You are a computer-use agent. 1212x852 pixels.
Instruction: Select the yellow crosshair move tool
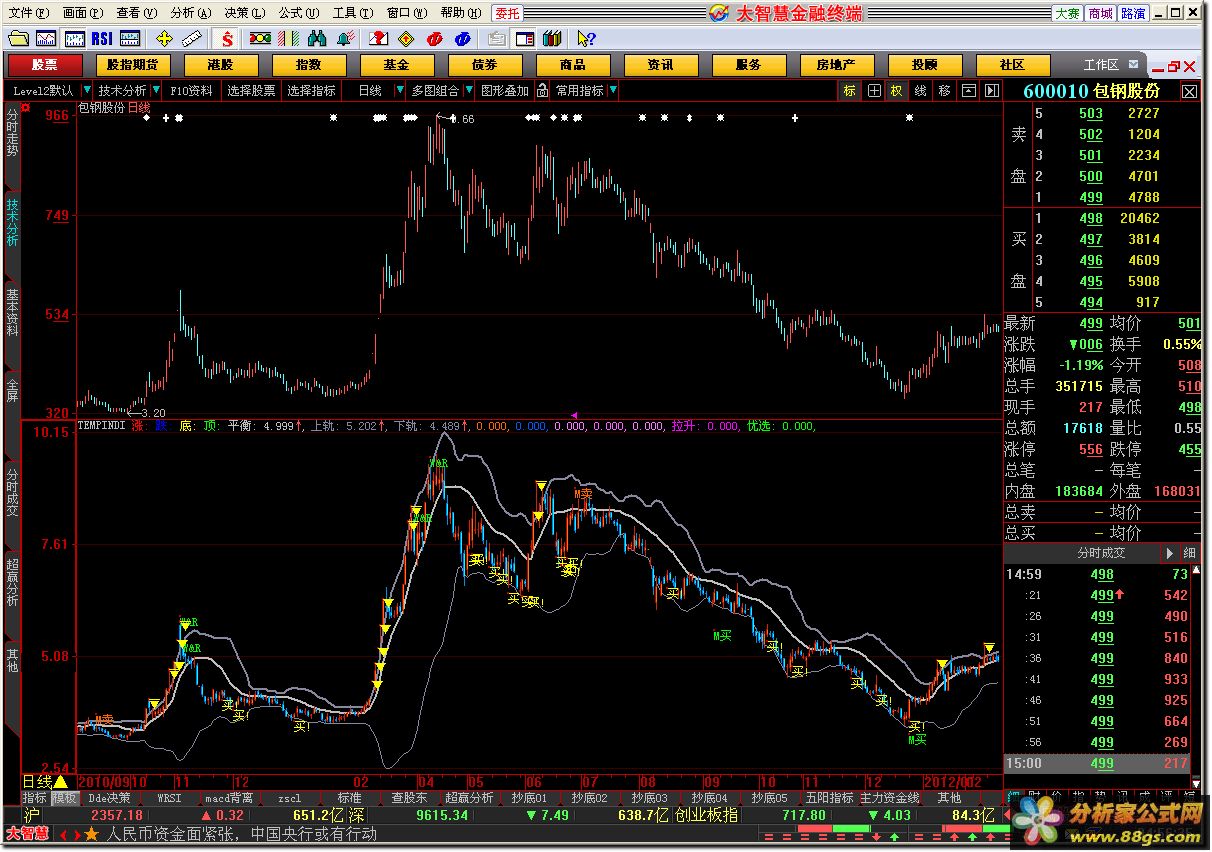(165, 38)
